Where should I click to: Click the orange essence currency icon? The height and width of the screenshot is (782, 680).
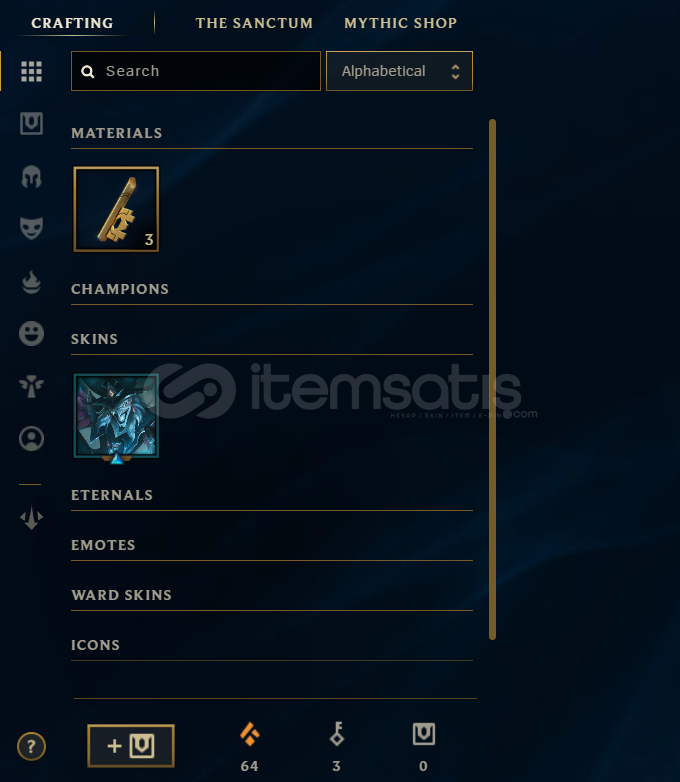coord(249,734)
